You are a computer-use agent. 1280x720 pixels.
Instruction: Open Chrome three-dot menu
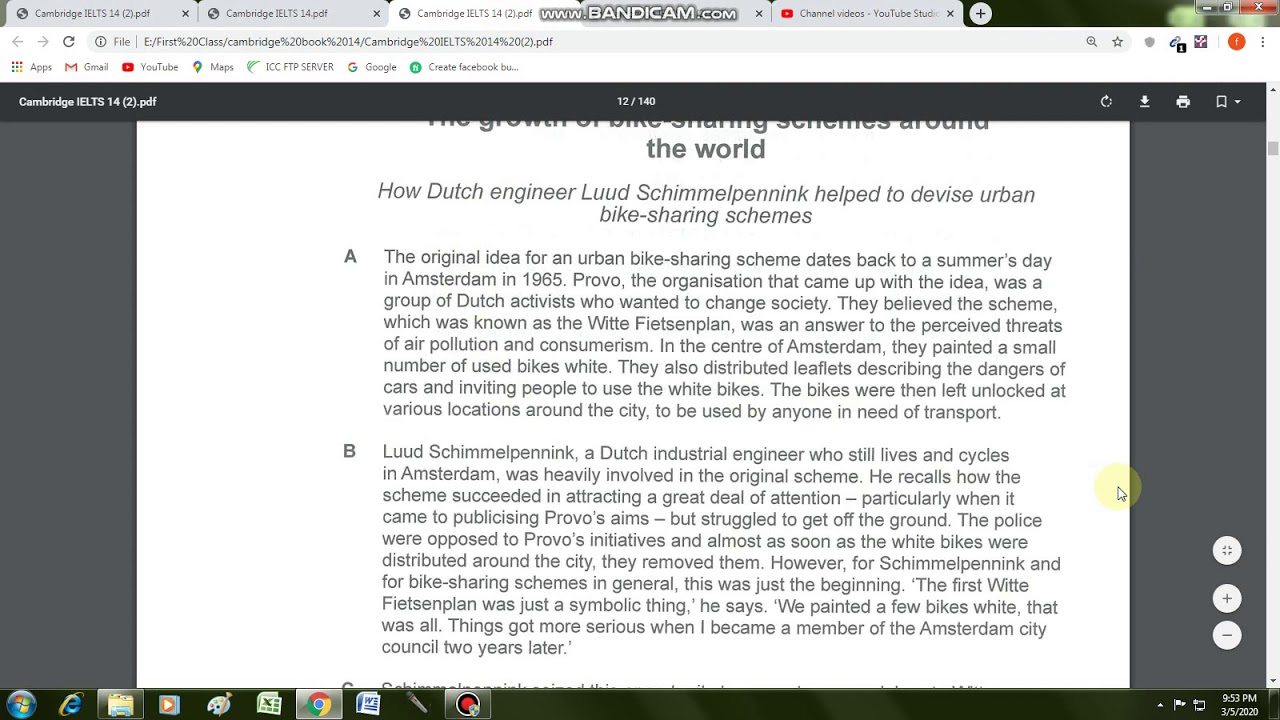point(1263,42)
